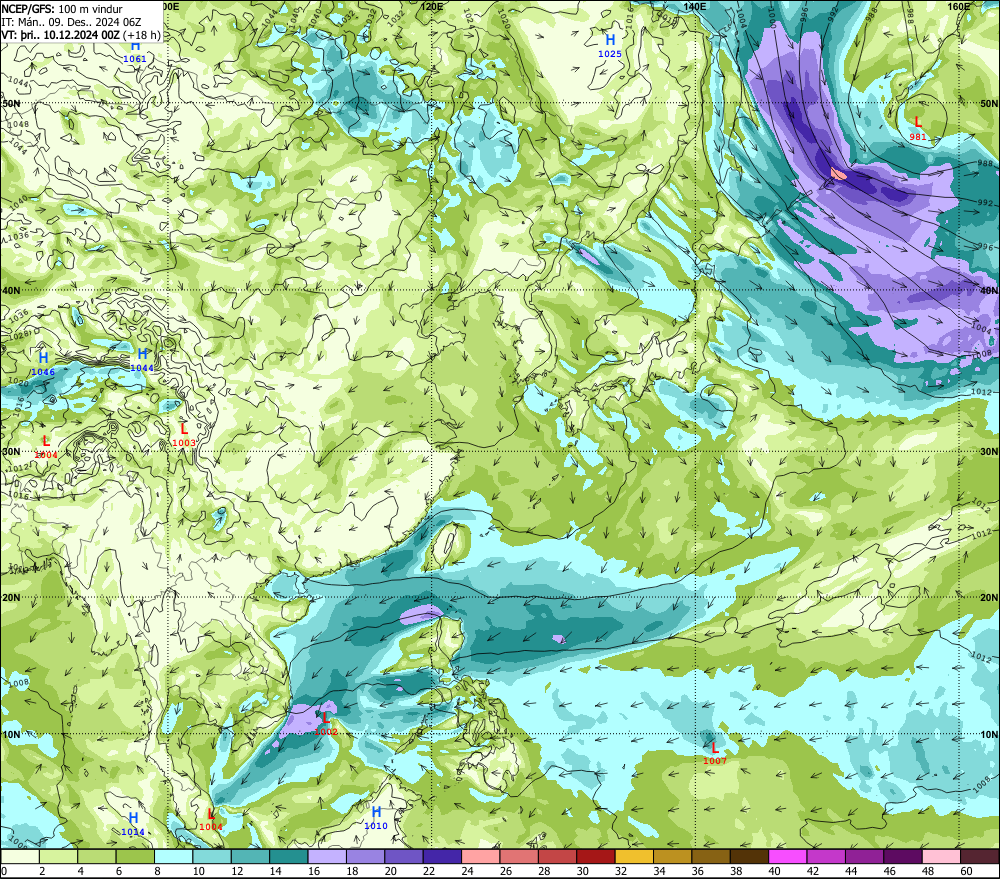Click the indigo 22–24 legend swatch

click(443, 857)
